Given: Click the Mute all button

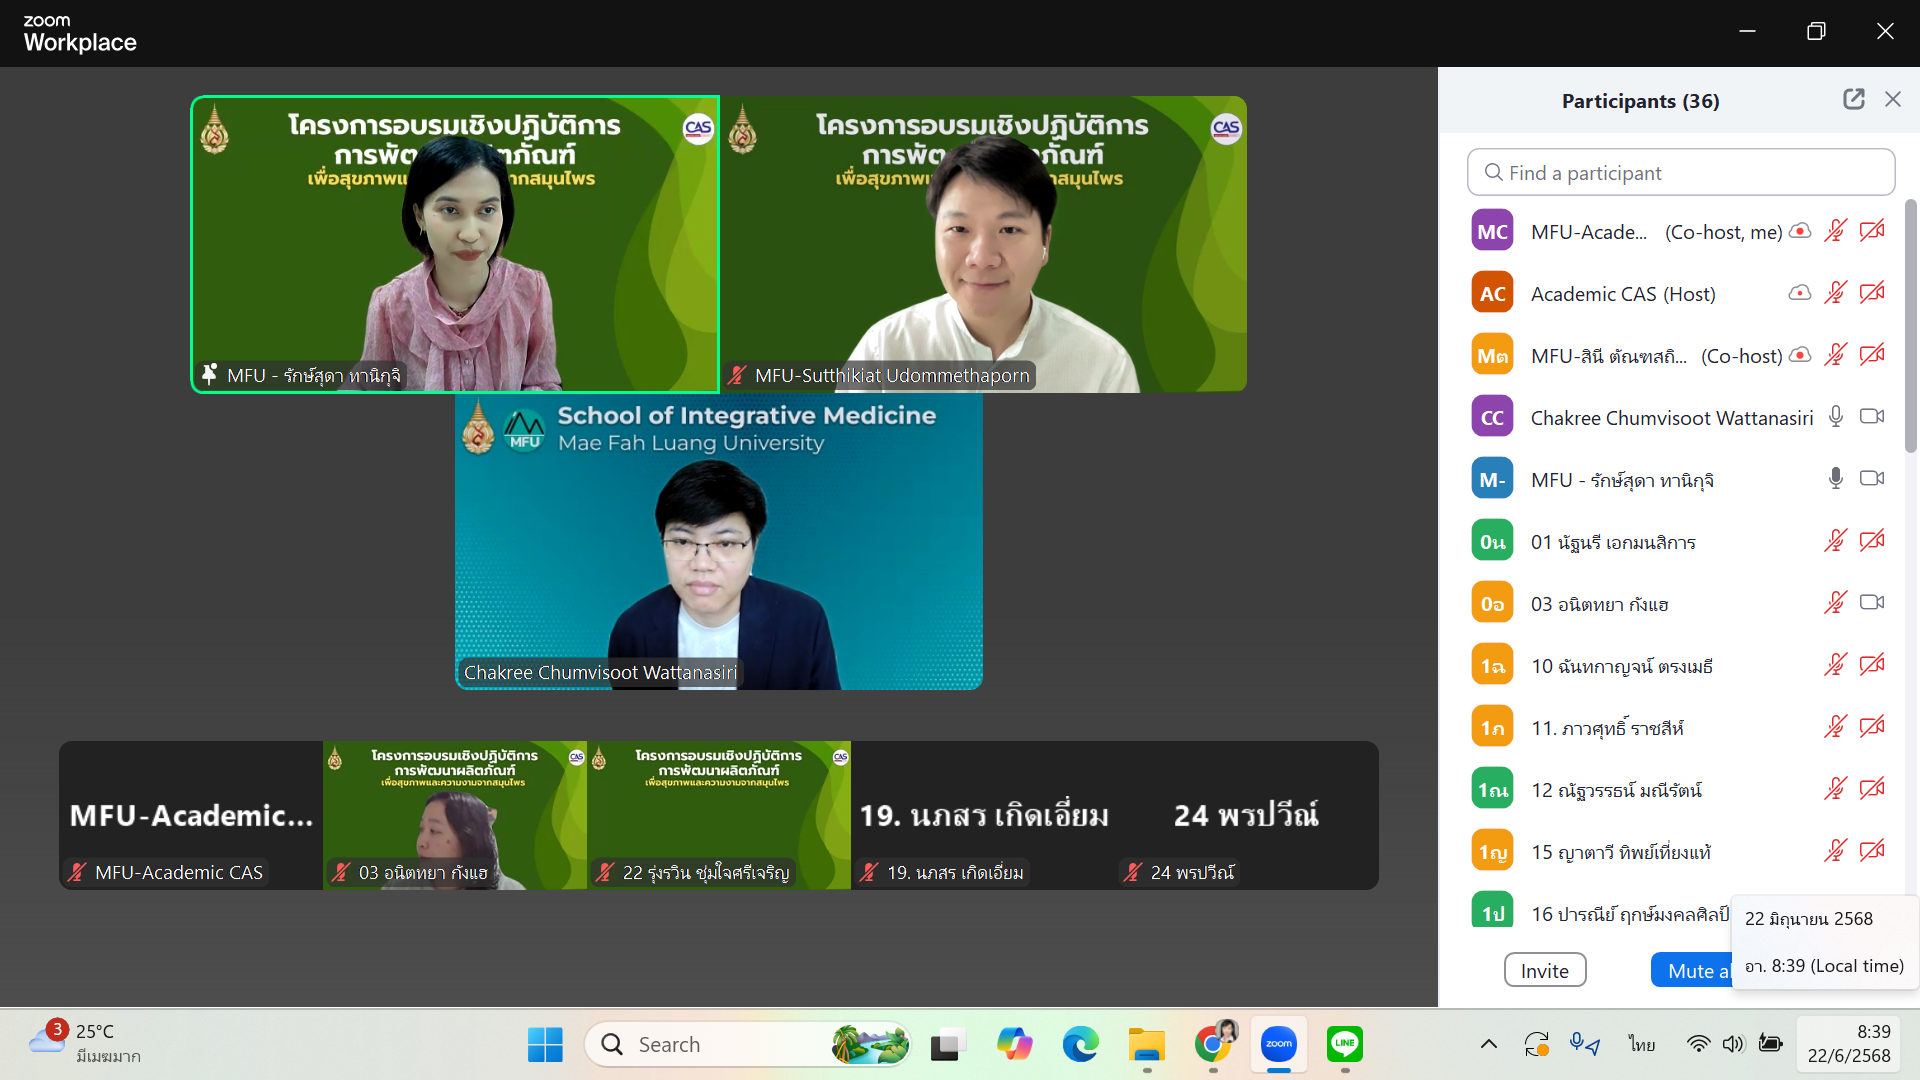Looking at the screenshot, I should click(x=1692, y=970).
